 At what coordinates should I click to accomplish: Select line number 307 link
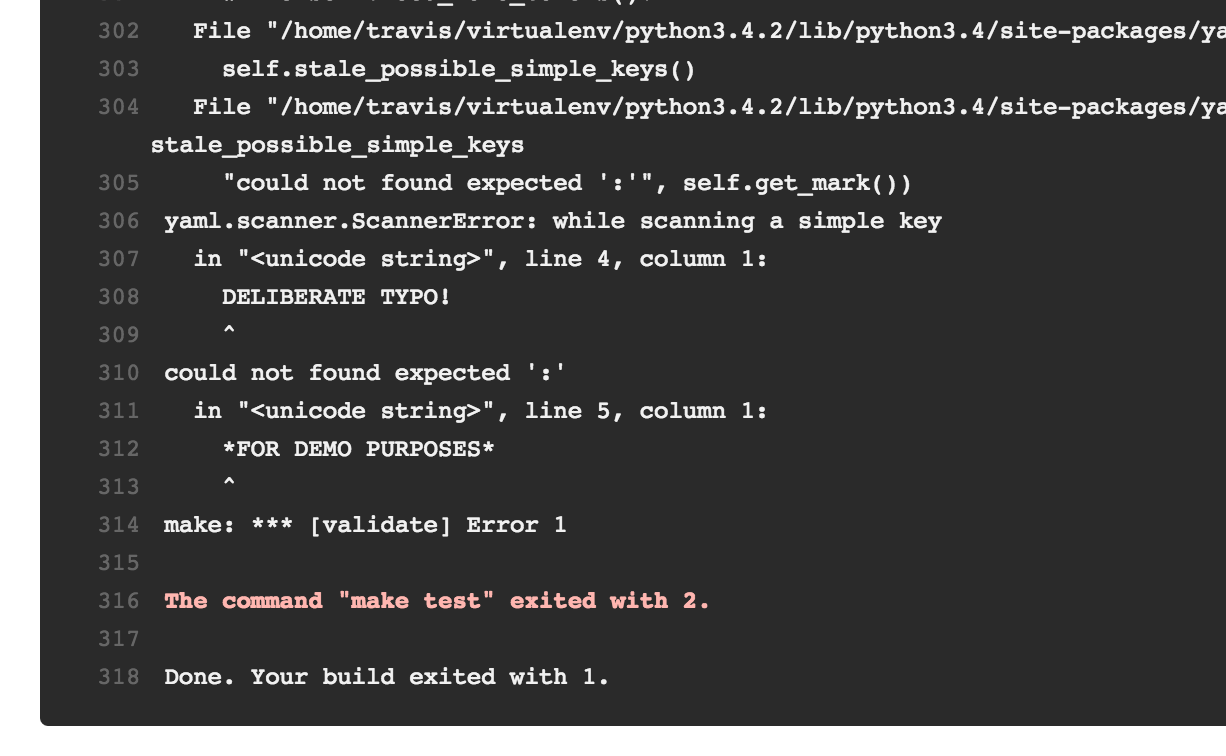[119, 260]
